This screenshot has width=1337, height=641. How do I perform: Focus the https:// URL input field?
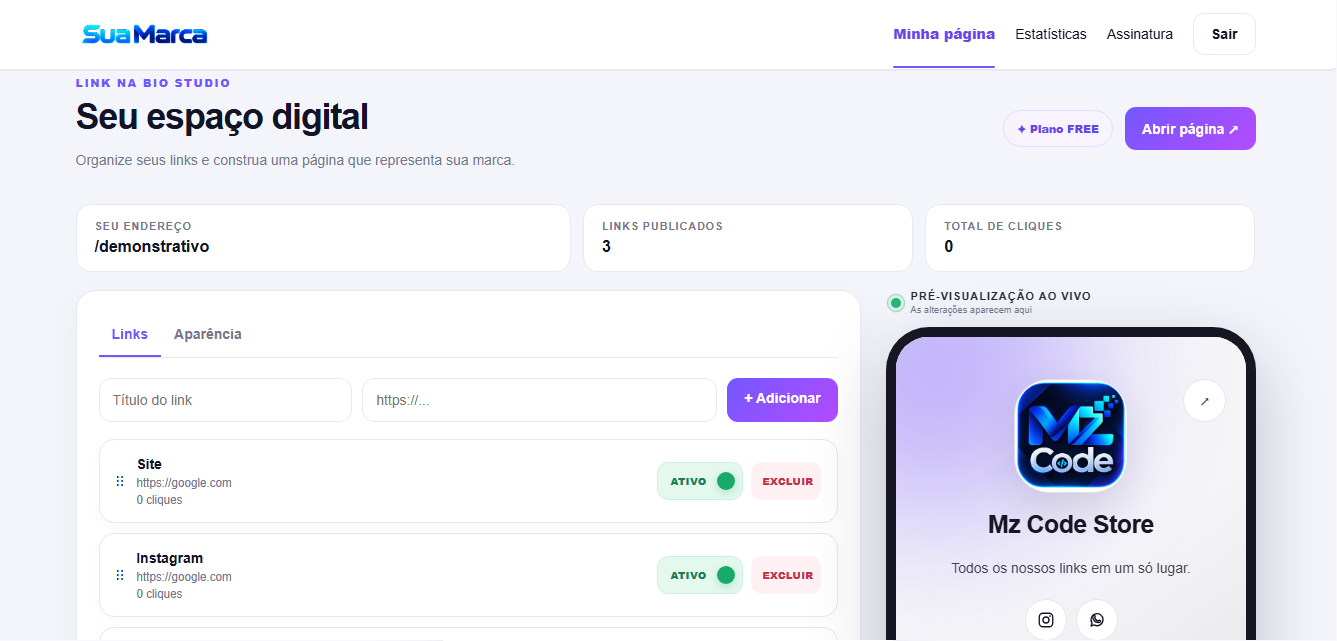click(x=539, y=400)
